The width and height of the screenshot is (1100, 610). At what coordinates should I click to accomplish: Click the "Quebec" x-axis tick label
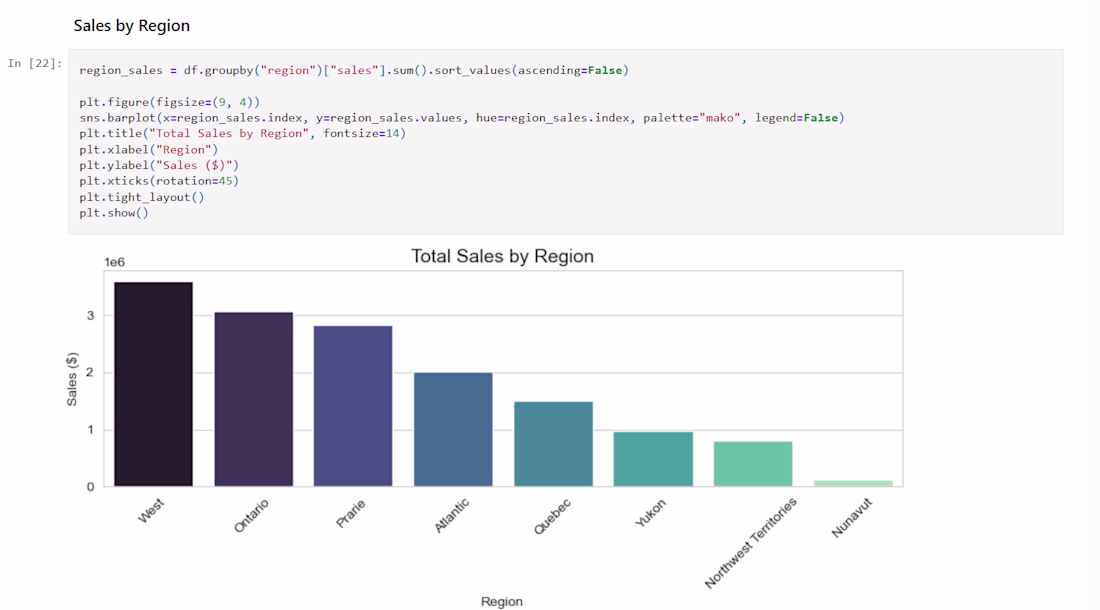[552, 517]
